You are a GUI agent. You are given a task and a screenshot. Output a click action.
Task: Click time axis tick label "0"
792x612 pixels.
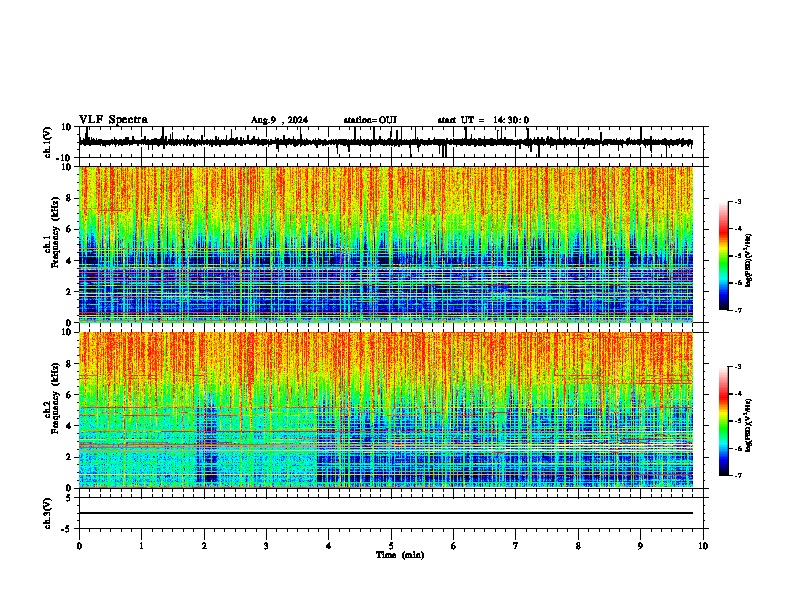79,546
